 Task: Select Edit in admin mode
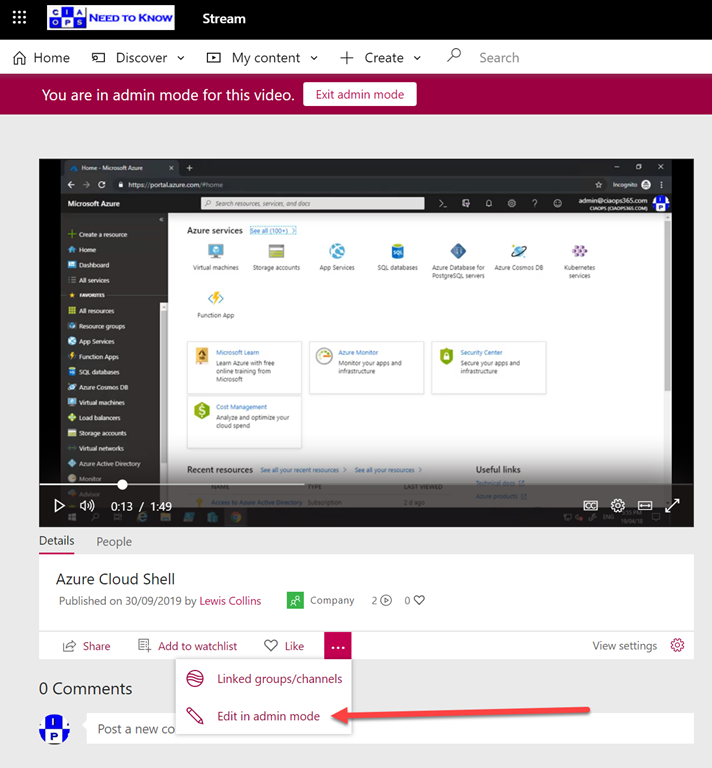(268, 716)
